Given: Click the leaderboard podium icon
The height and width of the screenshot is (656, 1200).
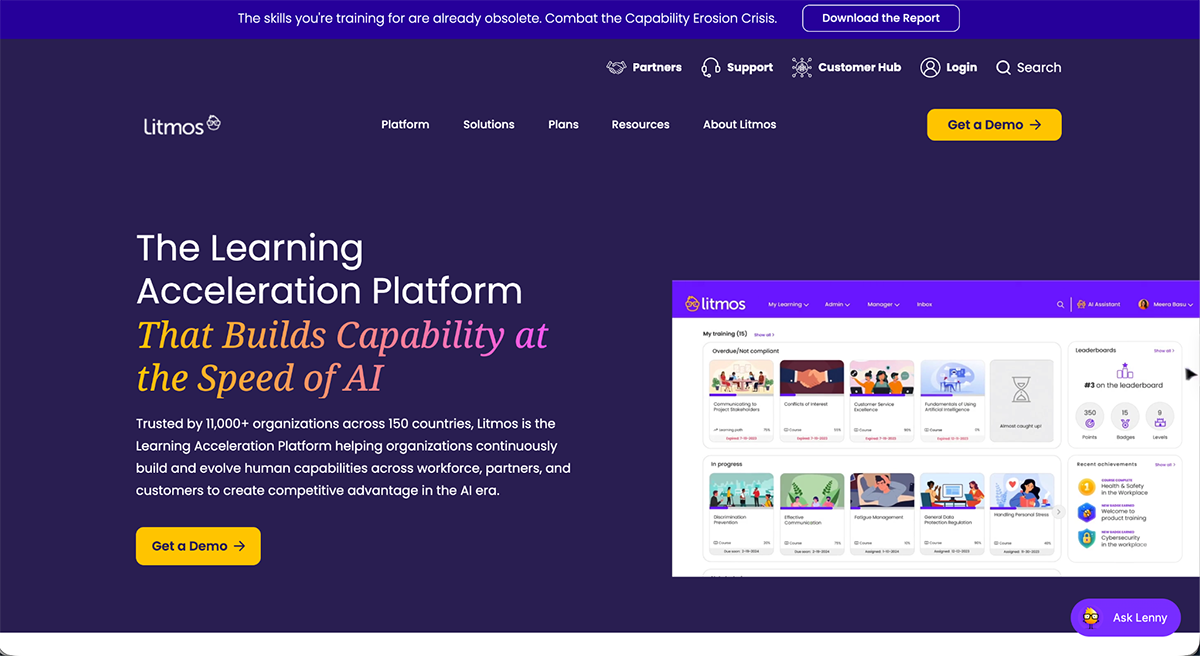Looking at the screenshot, I should tap(1124, 371).
